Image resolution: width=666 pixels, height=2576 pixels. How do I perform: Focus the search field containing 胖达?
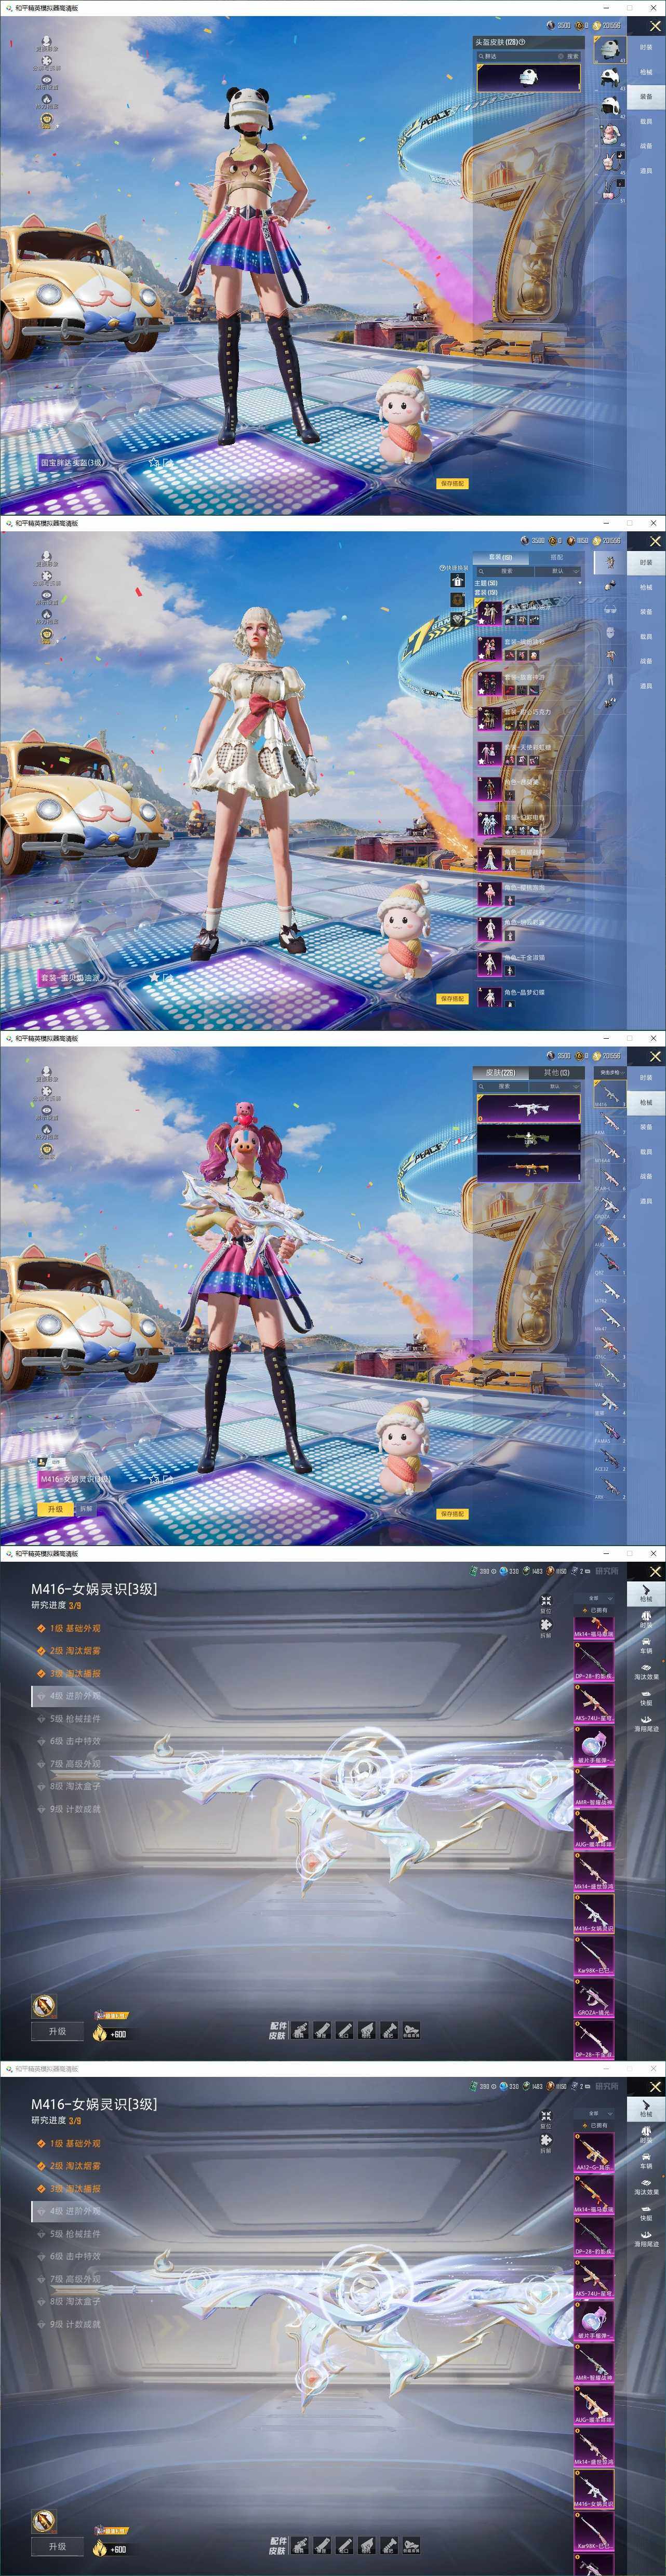point(521,56)
